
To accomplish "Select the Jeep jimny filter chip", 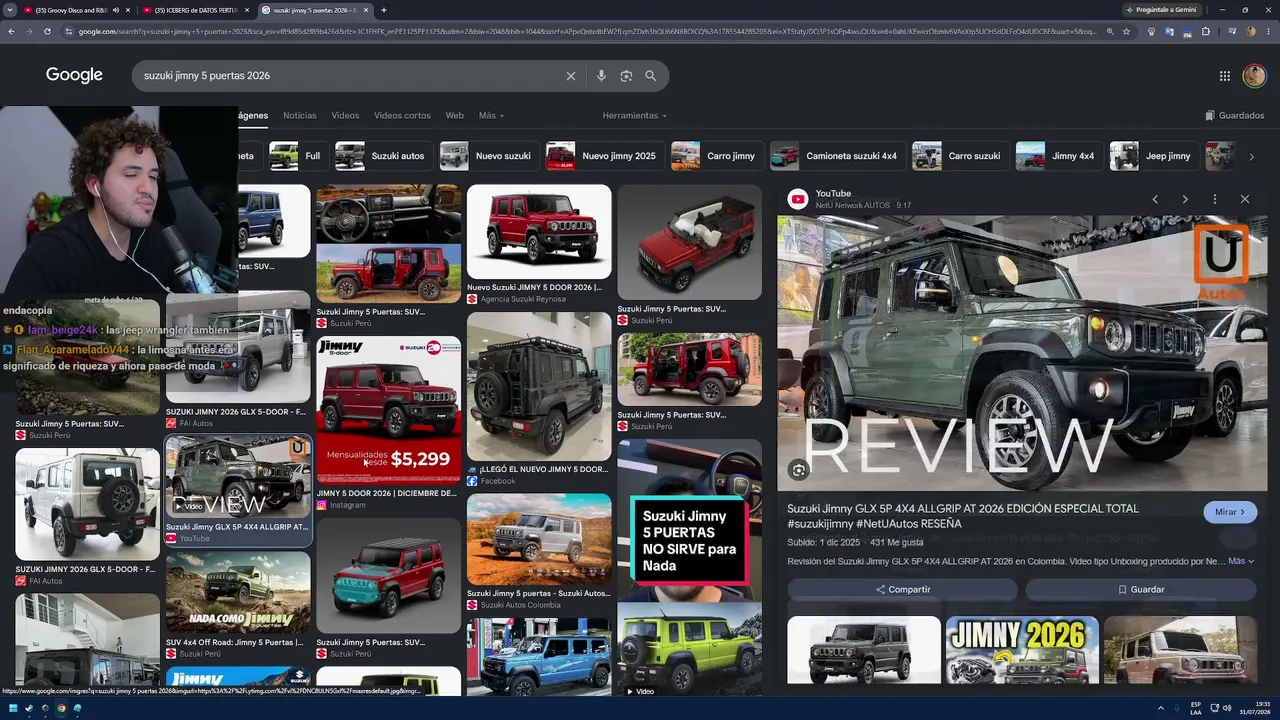I will [x=1153, y=156].
